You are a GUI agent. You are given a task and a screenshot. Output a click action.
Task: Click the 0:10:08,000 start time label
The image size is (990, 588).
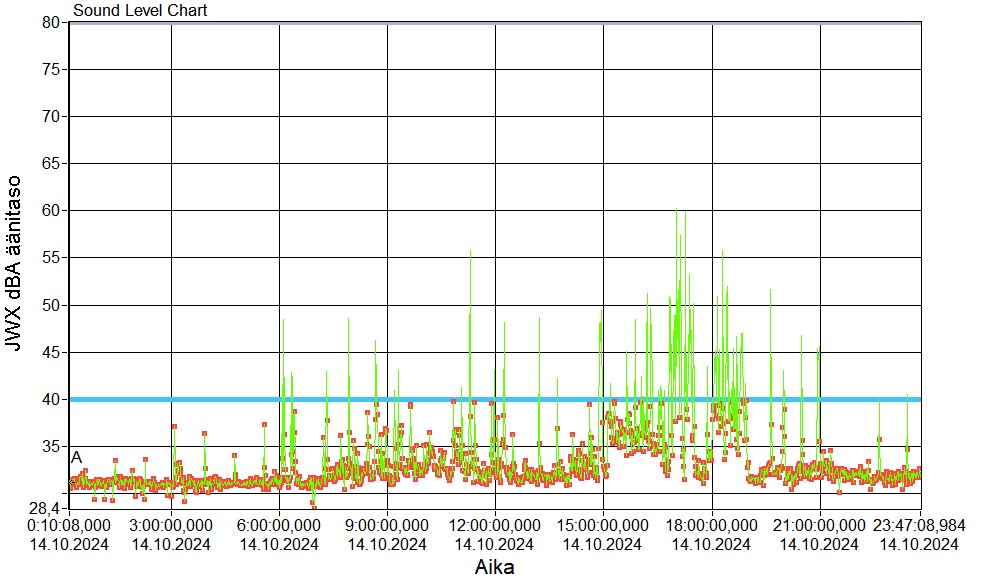(69, 525)
